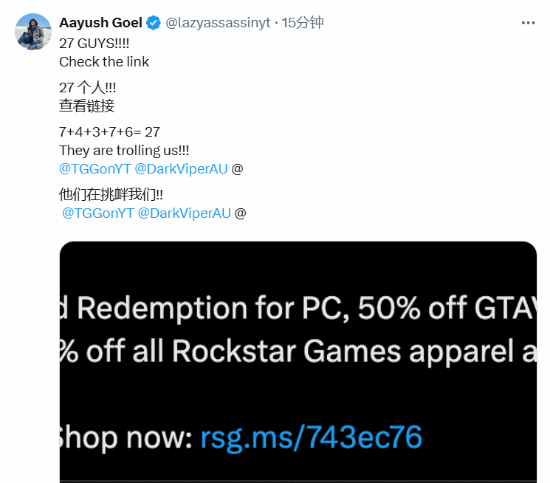Open Aayush Goel's profile avatar picture
The height and width of the screenshot is (483, 550).
33,32
